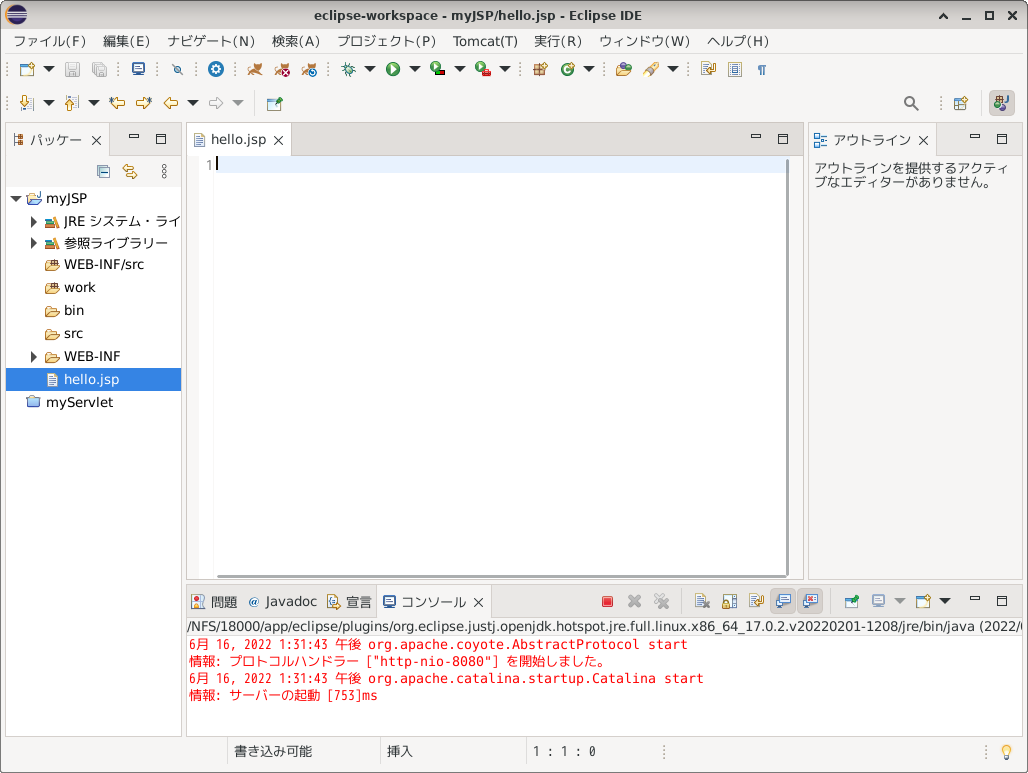
Task: Toggle Scroll Lock in console
Action: (x=729, y=601)
